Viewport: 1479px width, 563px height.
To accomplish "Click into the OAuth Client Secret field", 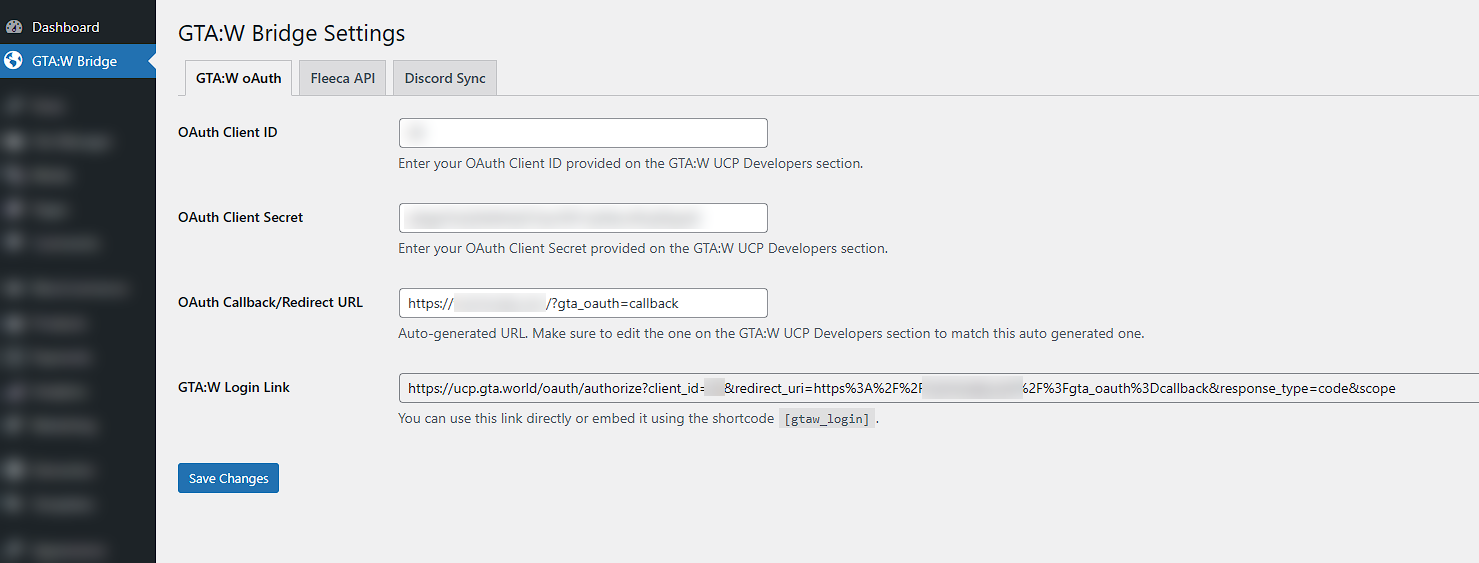I will click(x=583, y=218).
